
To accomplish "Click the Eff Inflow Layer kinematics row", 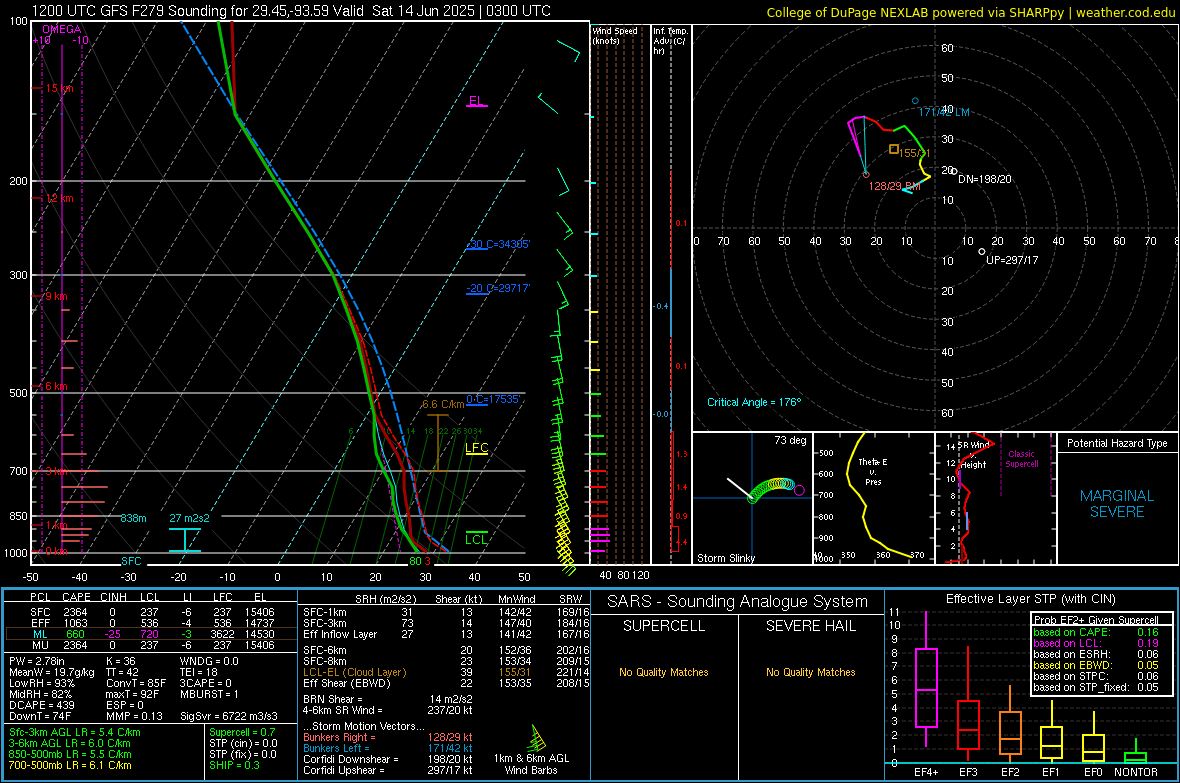I will pos(447,634).
